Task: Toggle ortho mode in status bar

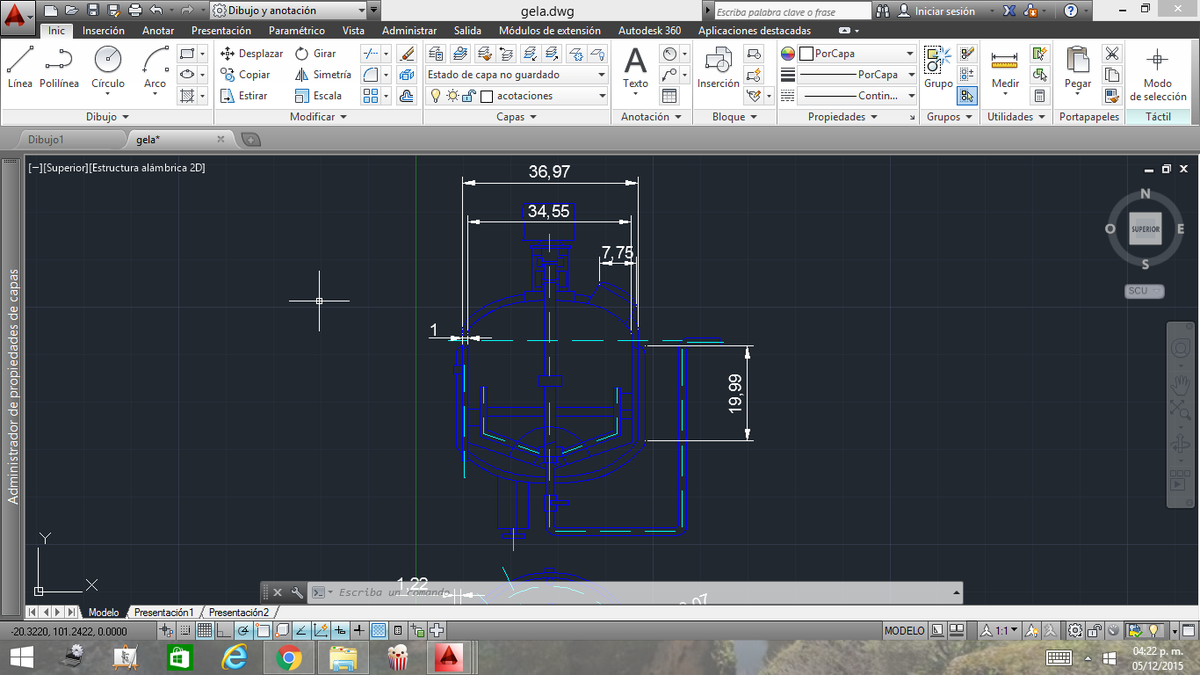Action: click(223, 631)
